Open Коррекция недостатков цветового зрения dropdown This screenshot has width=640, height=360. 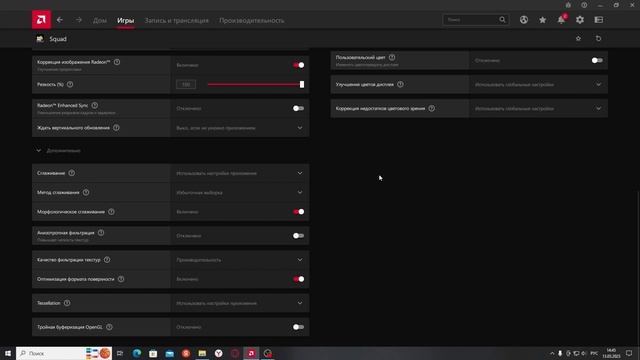[538, 109]
